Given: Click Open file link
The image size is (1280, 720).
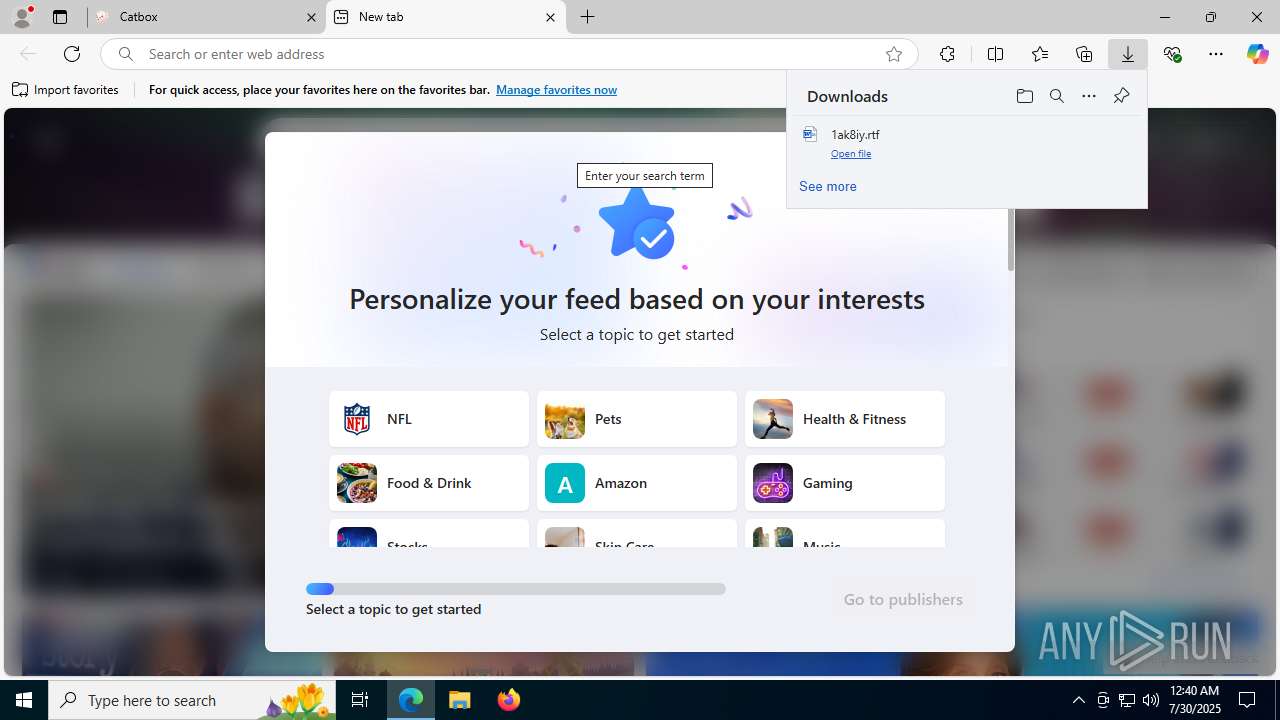Looking at the screenshot, I should 851,154.
